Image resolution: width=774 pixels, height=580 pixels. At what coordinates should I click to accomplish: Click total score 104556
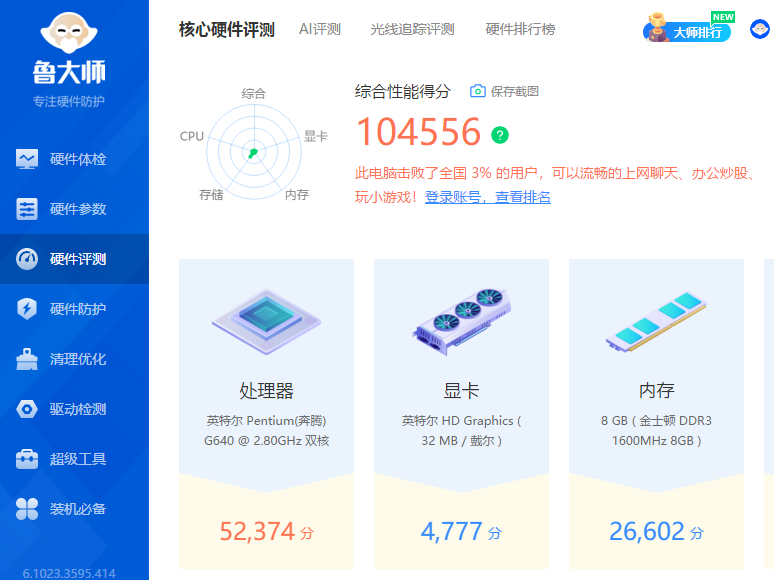(x=419, y=132)
